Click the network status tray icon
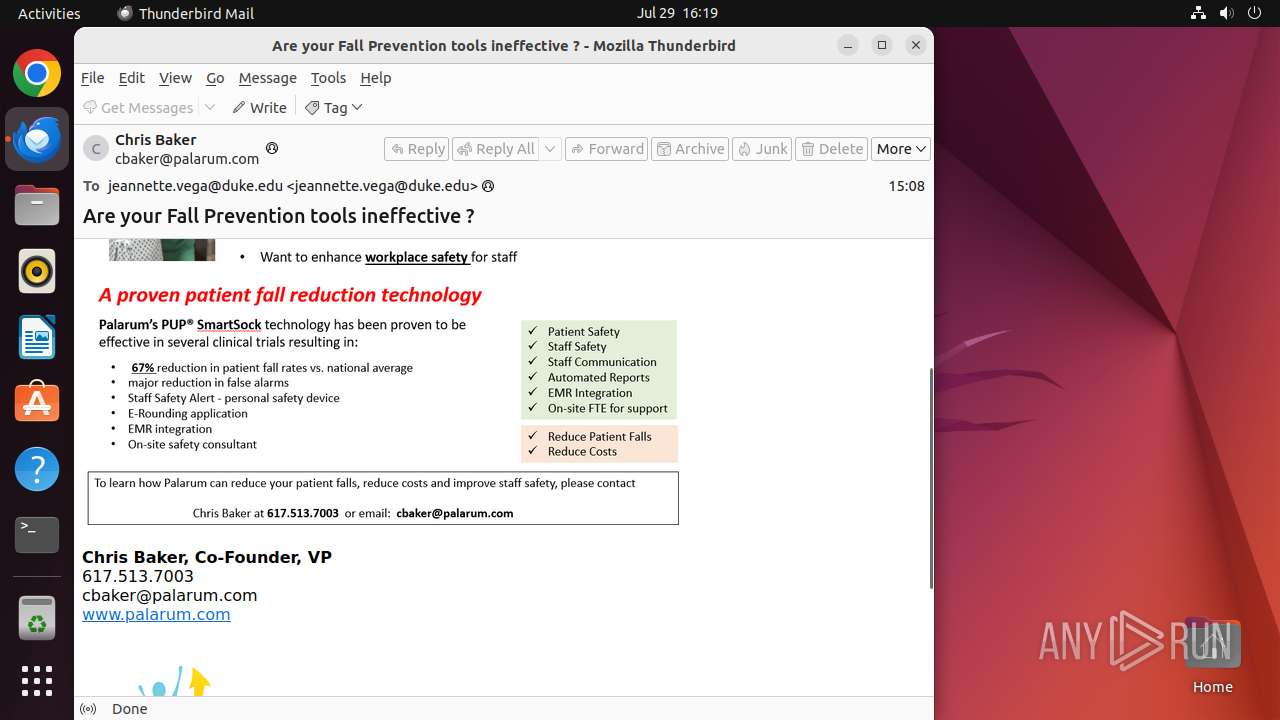Viewport: 1280px width, 720px height. 1198,13
